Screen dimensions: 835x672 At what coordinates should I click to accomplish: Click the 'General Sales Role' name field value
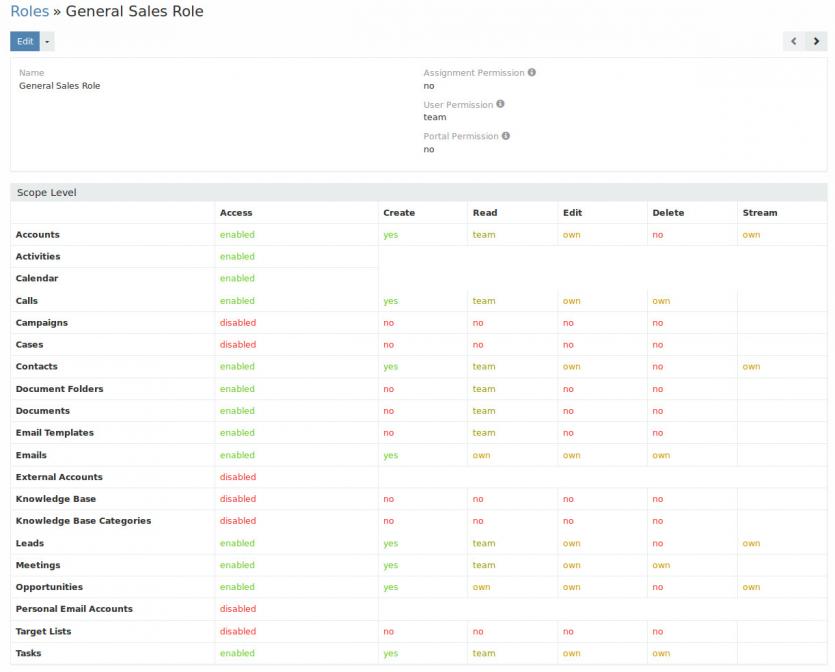click(60, 86)
